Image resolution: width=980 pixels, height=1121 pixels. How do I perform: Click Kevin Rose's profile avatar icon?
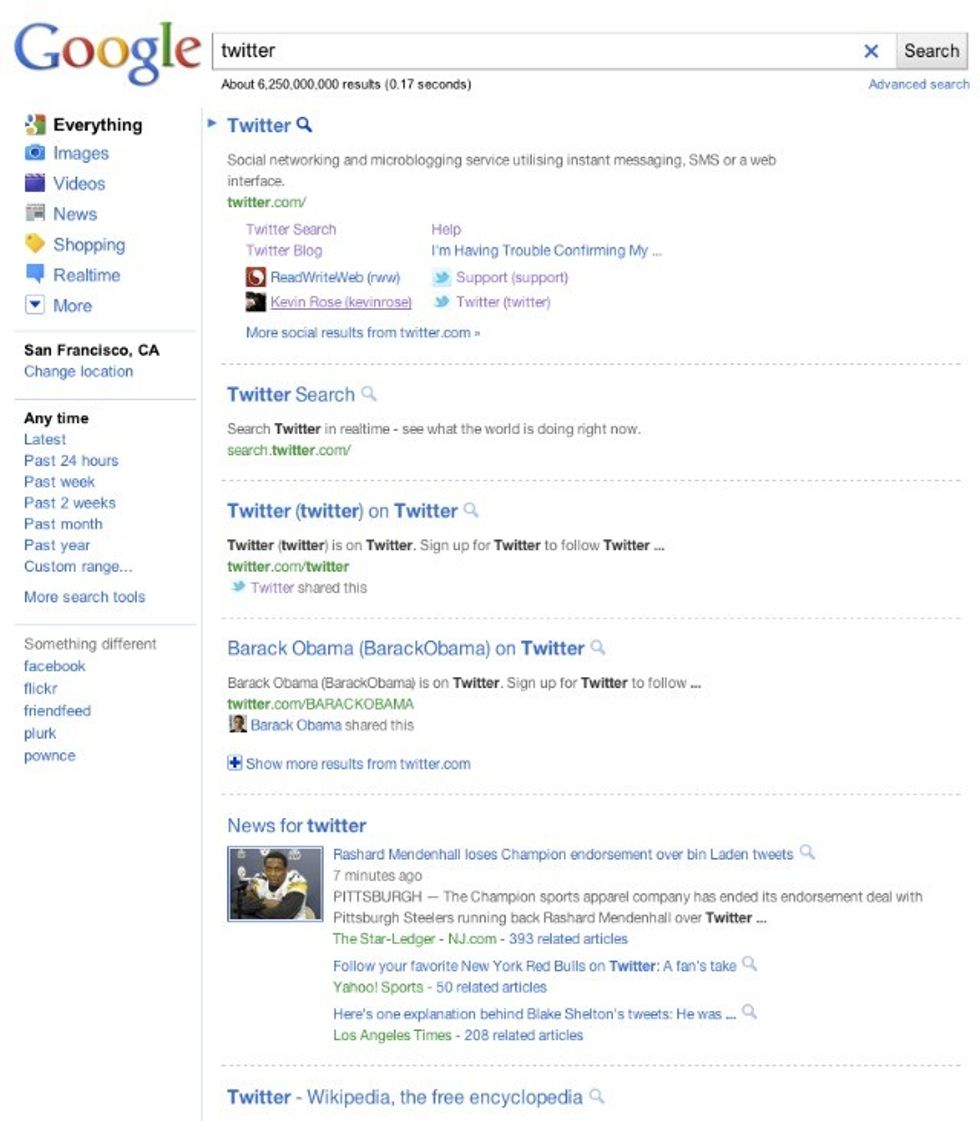[x=256, y=302]
